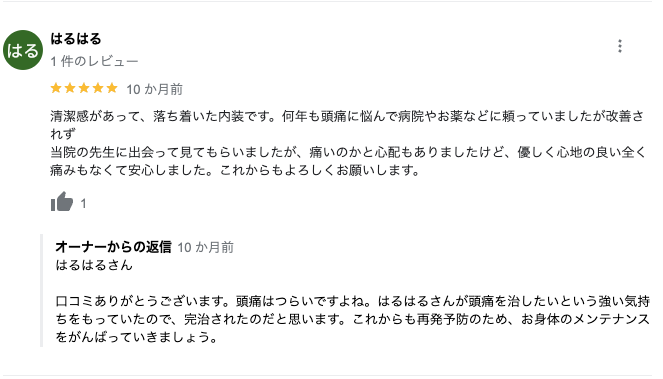Click the 10 か月前 date beside the stars
The width and height of the screenshot is (663, 379).
154,89
